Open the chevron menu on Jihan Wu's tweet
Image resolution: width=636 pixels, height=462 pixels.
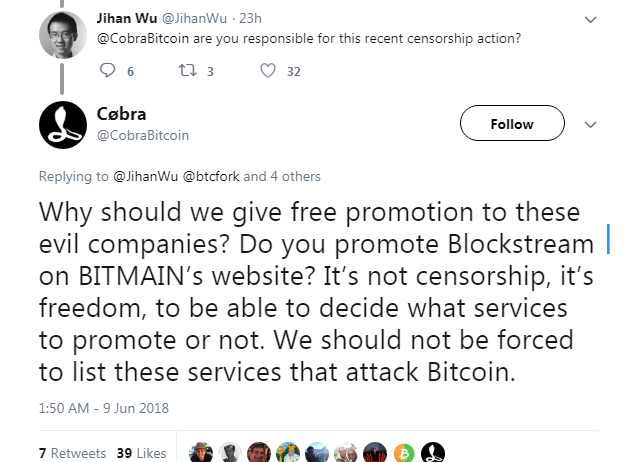[590, 19]
